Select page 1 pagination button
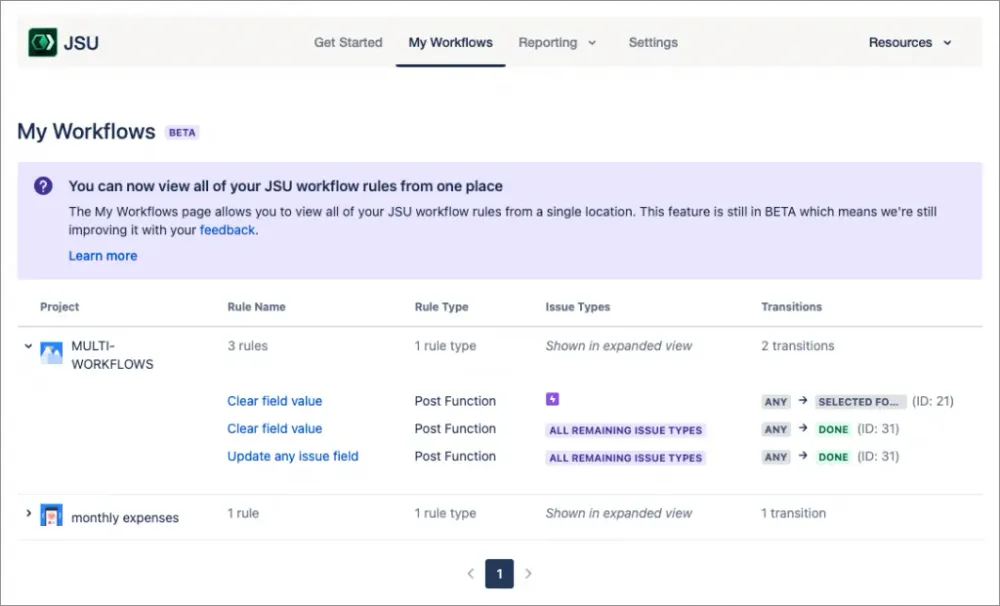Image resolution: width=1000 pixels, height=606 pixels. pos(499,573)
